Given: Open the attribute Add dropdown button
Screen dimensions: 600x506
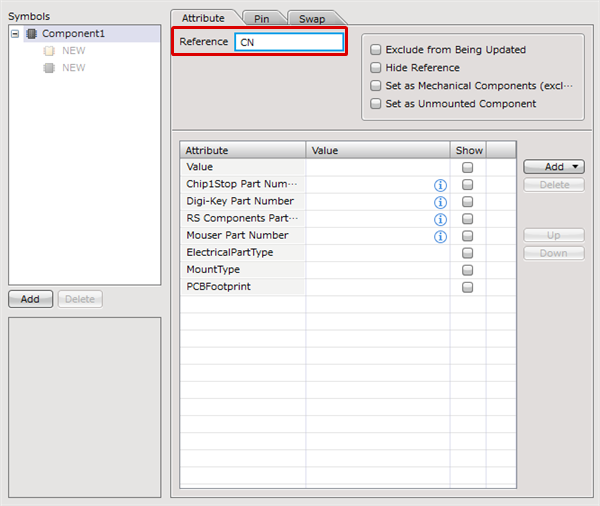Looking at the screenshot, I should (x=554, y=167).
